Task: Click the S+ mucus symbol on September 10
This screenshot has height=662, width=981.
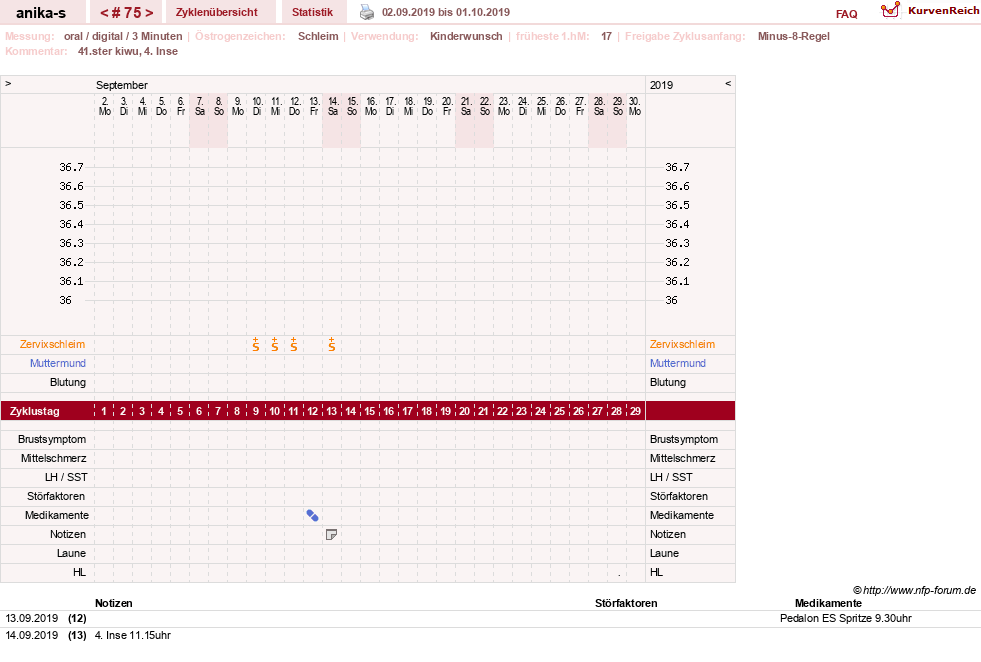Action: [x=256, y=344]
